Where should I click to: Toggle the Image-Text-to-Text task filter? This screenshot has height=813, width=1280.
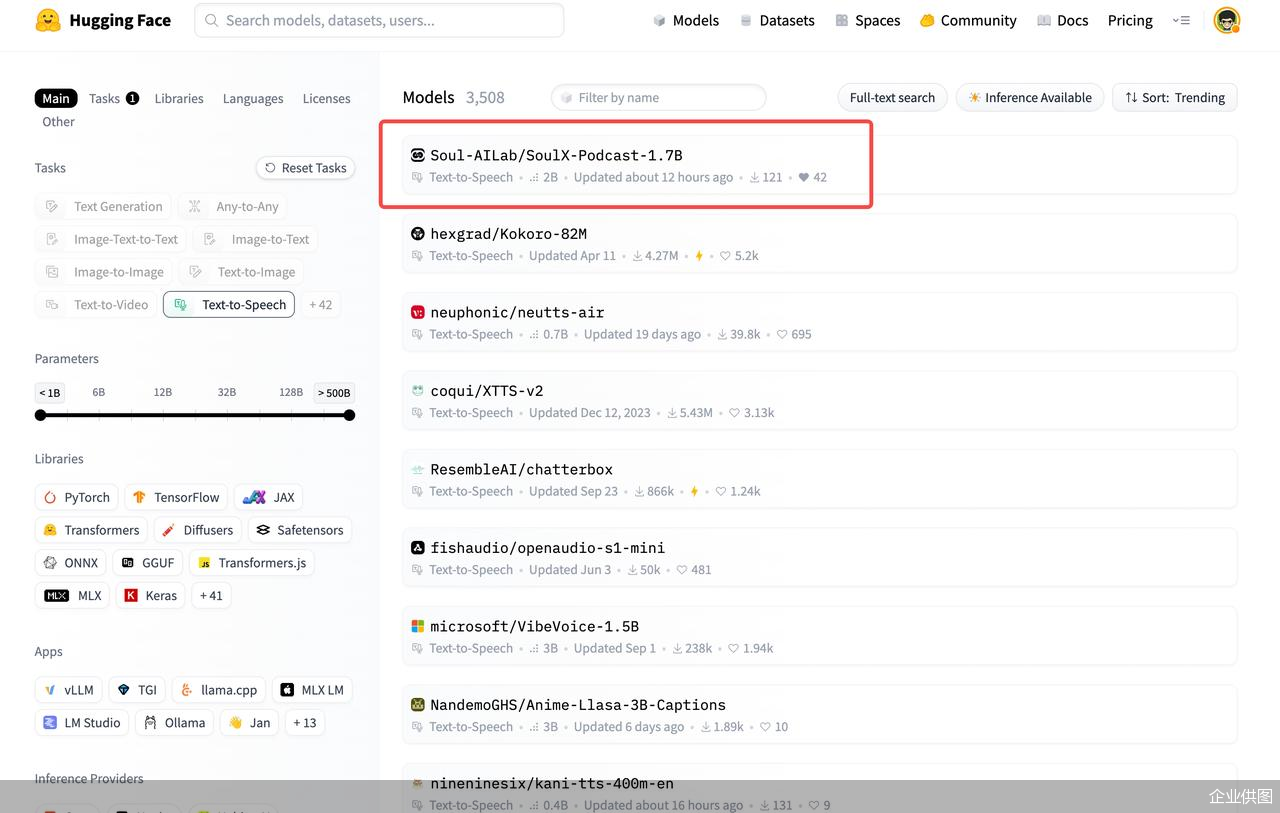click(x=110, y=239)
